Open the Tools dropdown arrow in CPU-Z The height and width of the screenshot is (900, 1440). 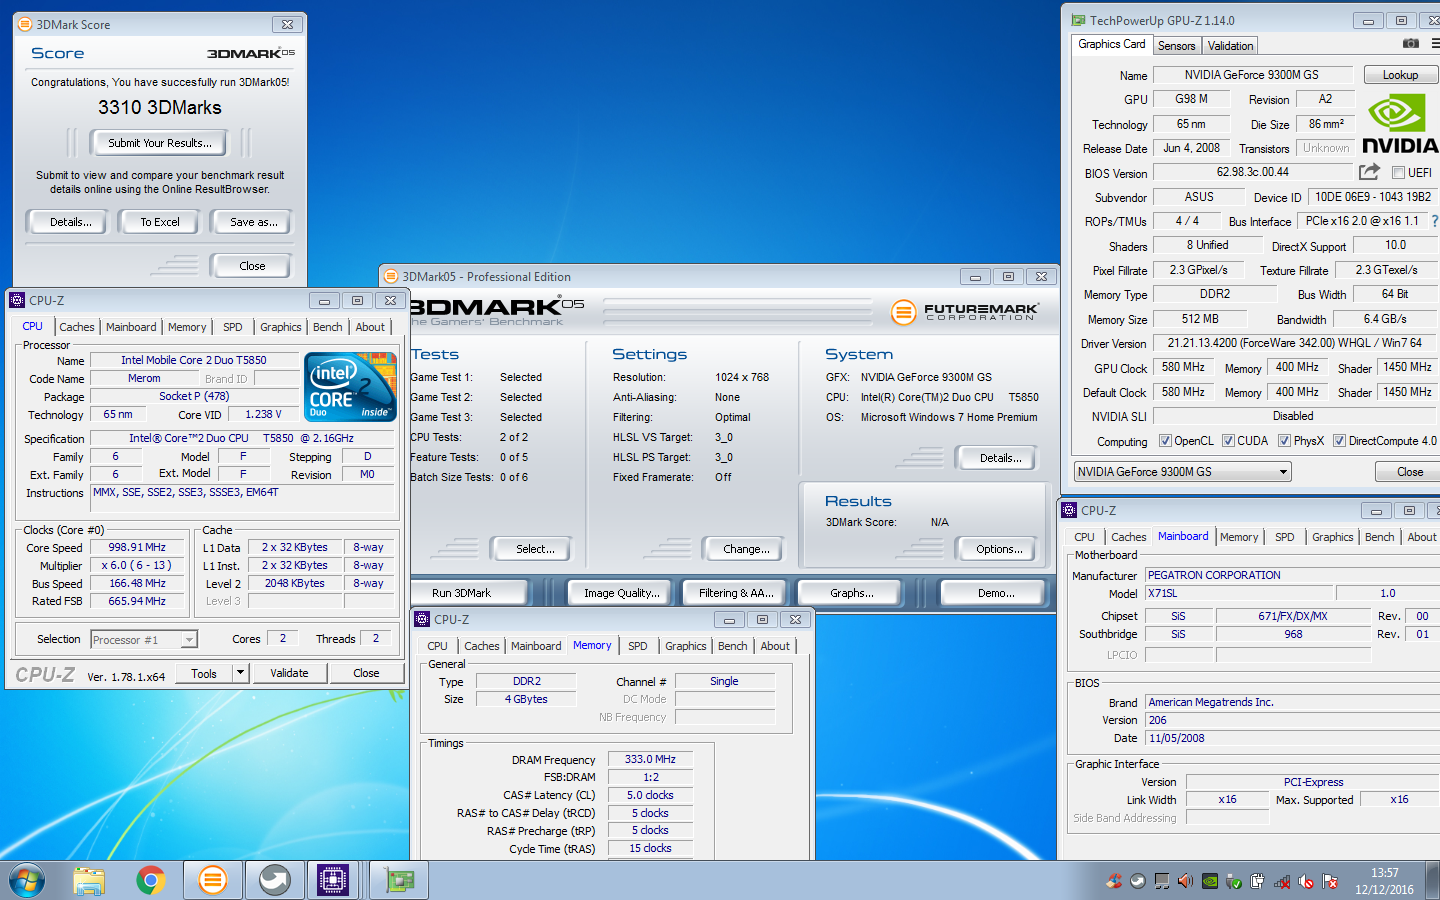coord(240,673)
